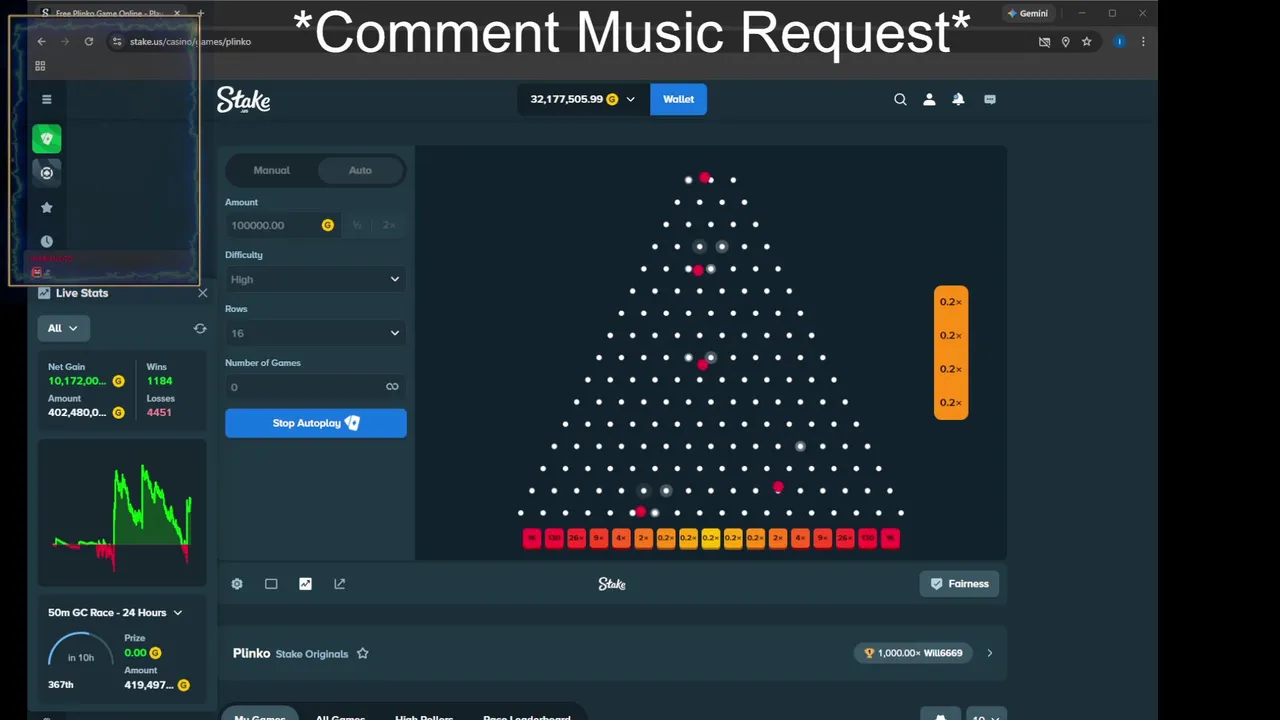Open the search magnifier icon
The height and width of the screenshot is (720, 1280).
tap(900, 99)
